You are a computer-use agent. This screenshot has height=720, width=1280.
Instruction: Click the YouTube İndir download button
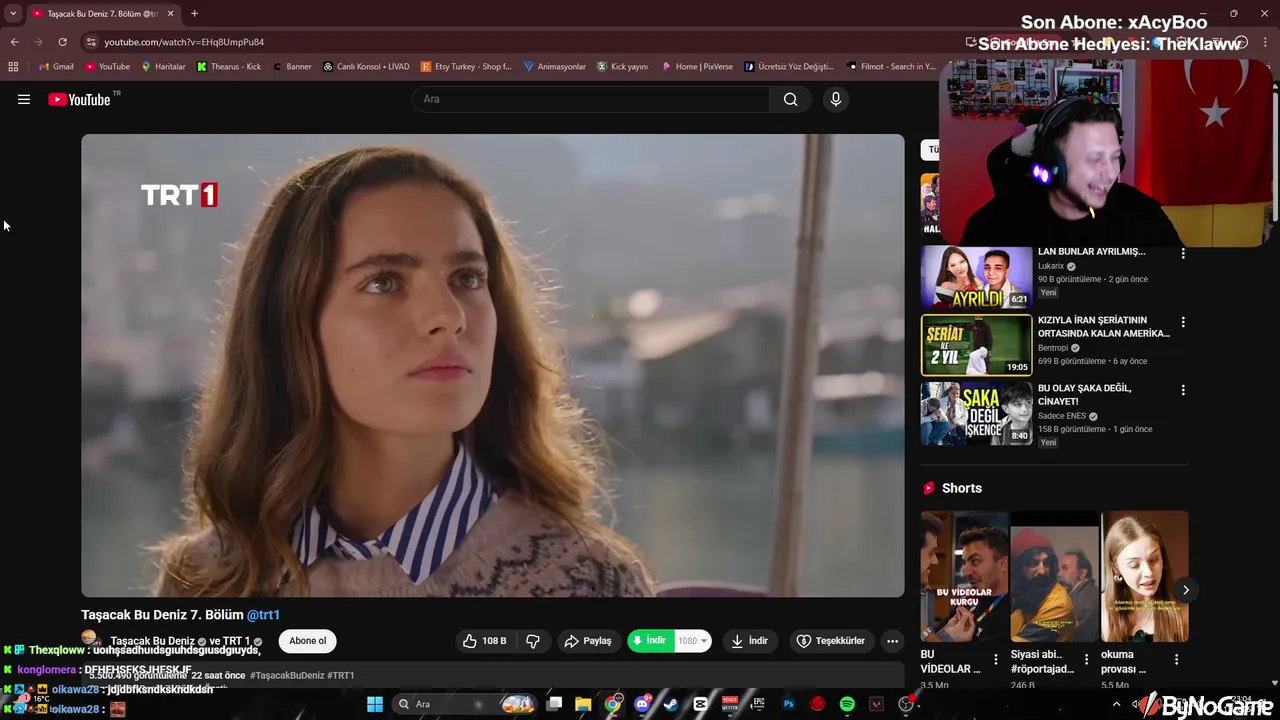pyautogui.click(x=750, y=641)
